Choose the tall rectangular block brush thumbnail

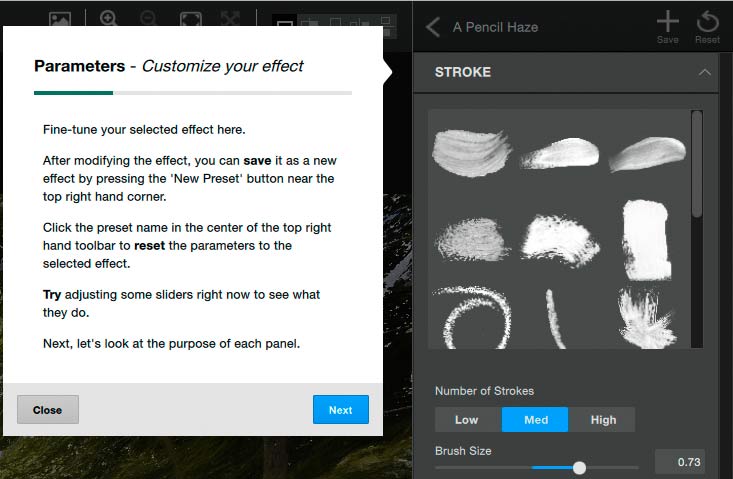tap(647, 240)
